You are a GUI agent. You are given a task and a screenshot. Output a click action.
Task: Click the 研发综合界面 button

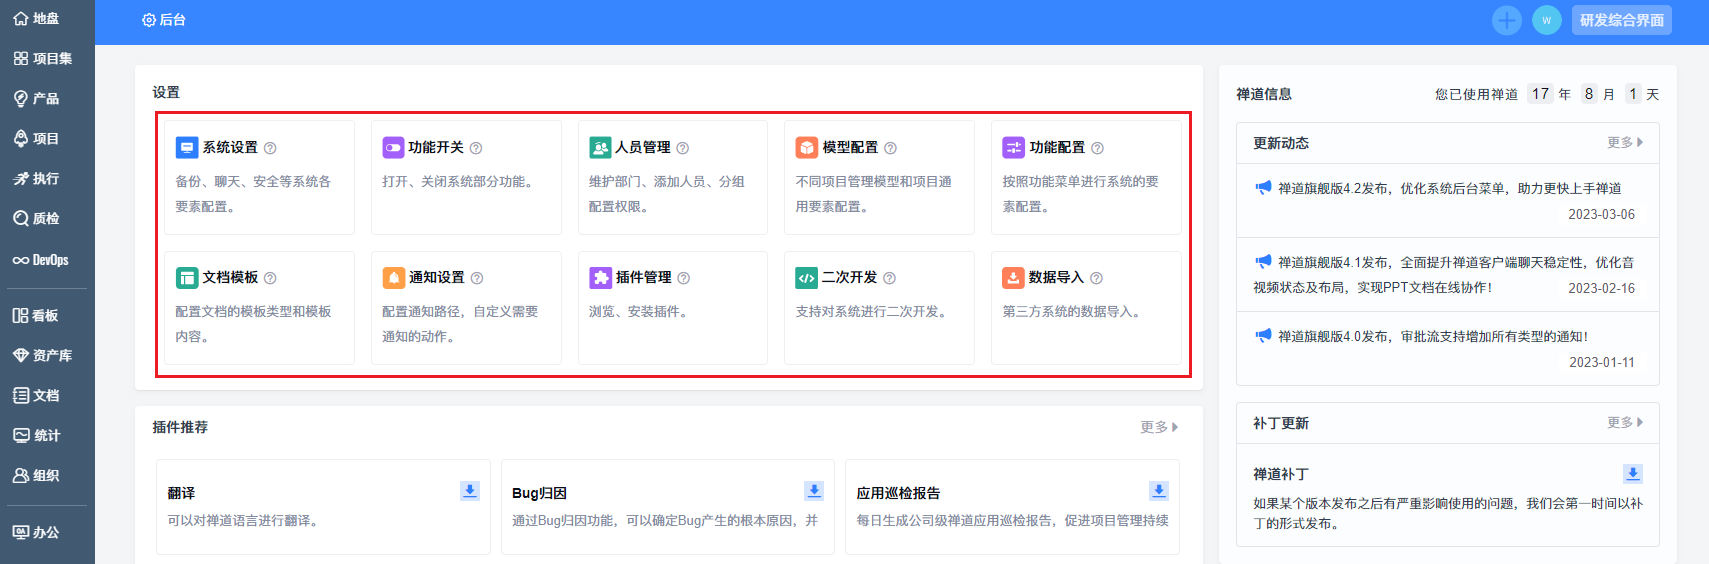pos(1621,20)
